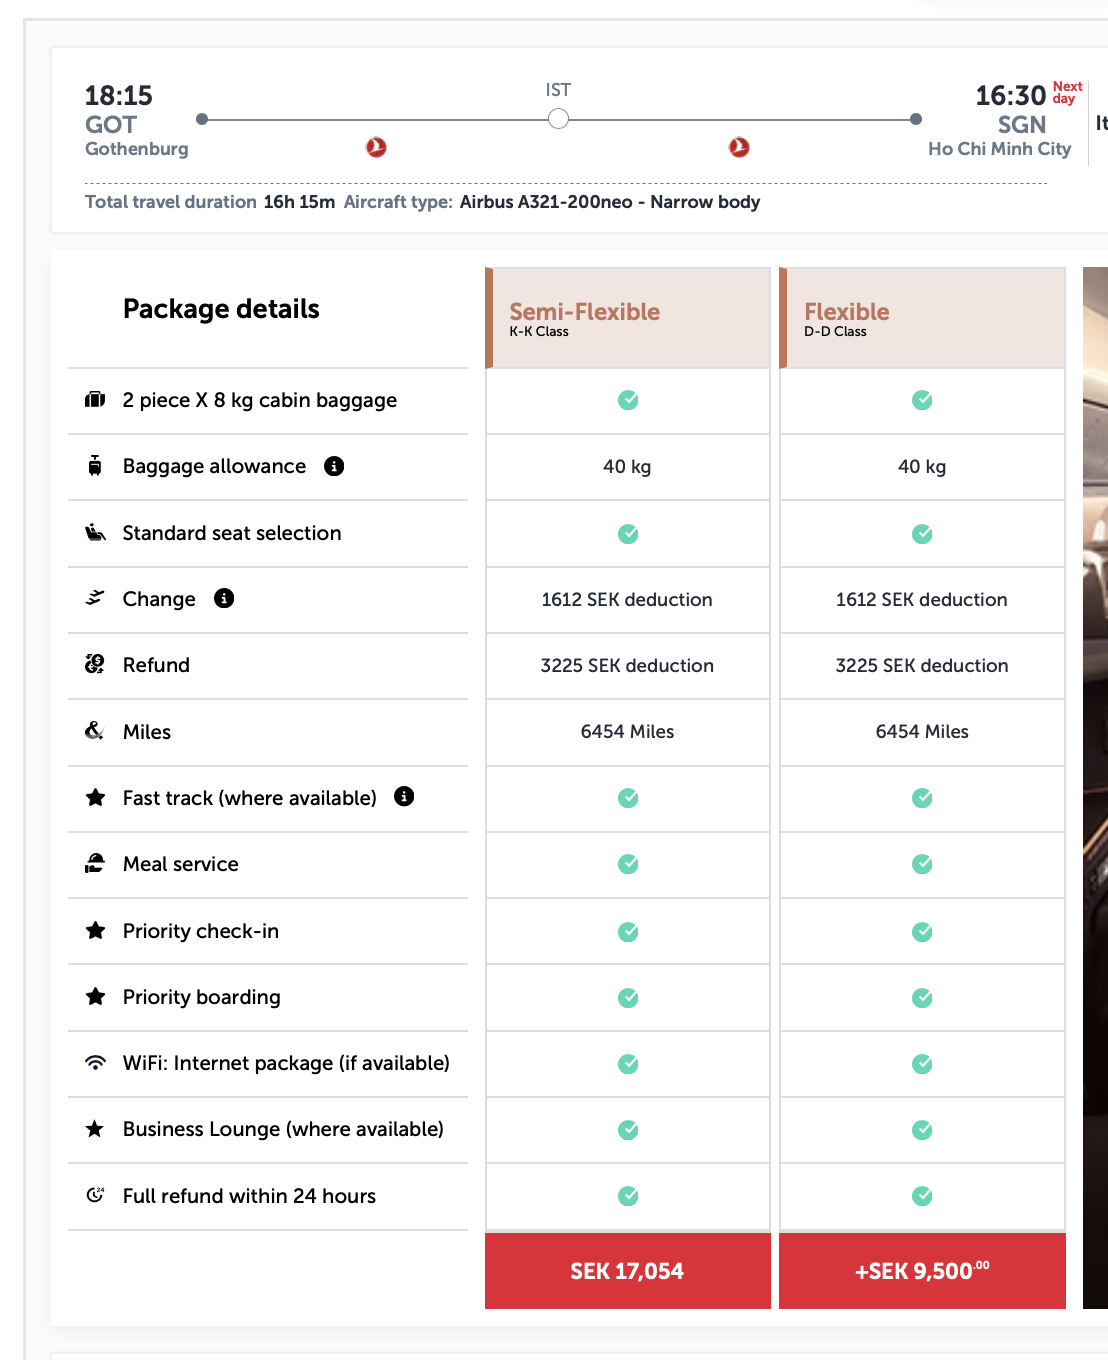Click the Semi-Flexible K-K Class header

tap(627, 318)
